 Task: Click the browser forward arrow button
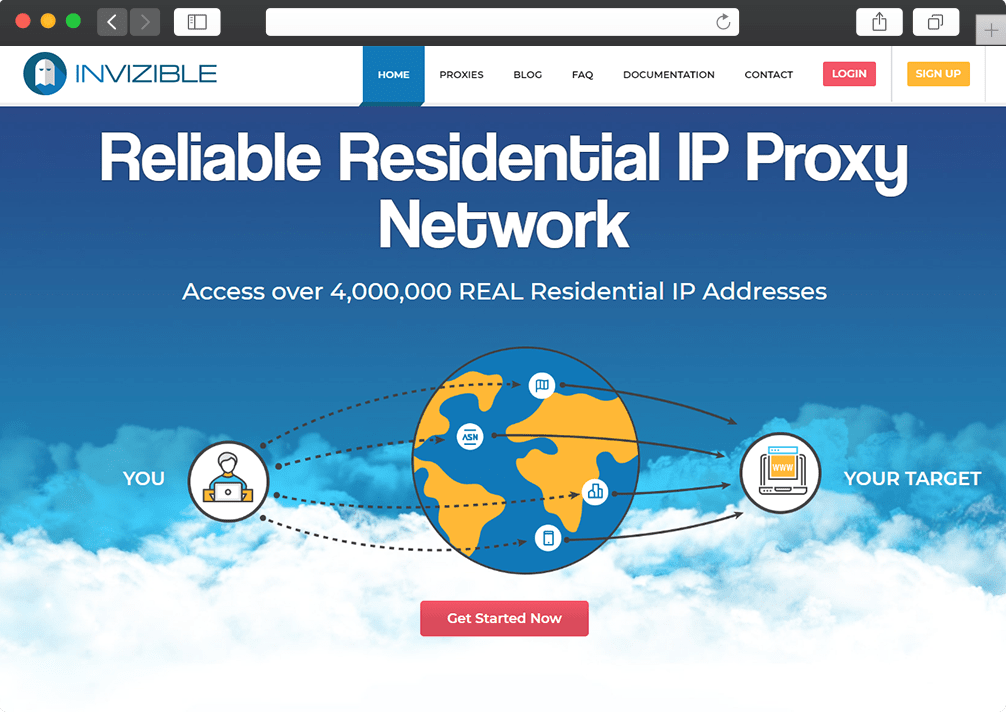coord(144,22)
